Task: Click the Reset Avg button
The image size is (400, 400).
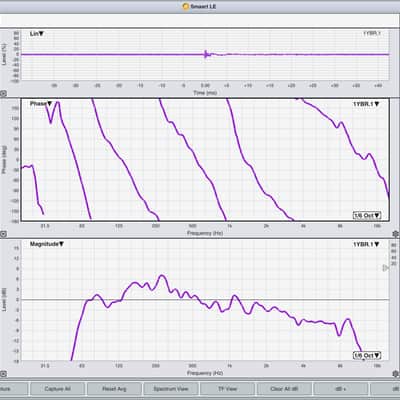Action: (x=114, y=389)
